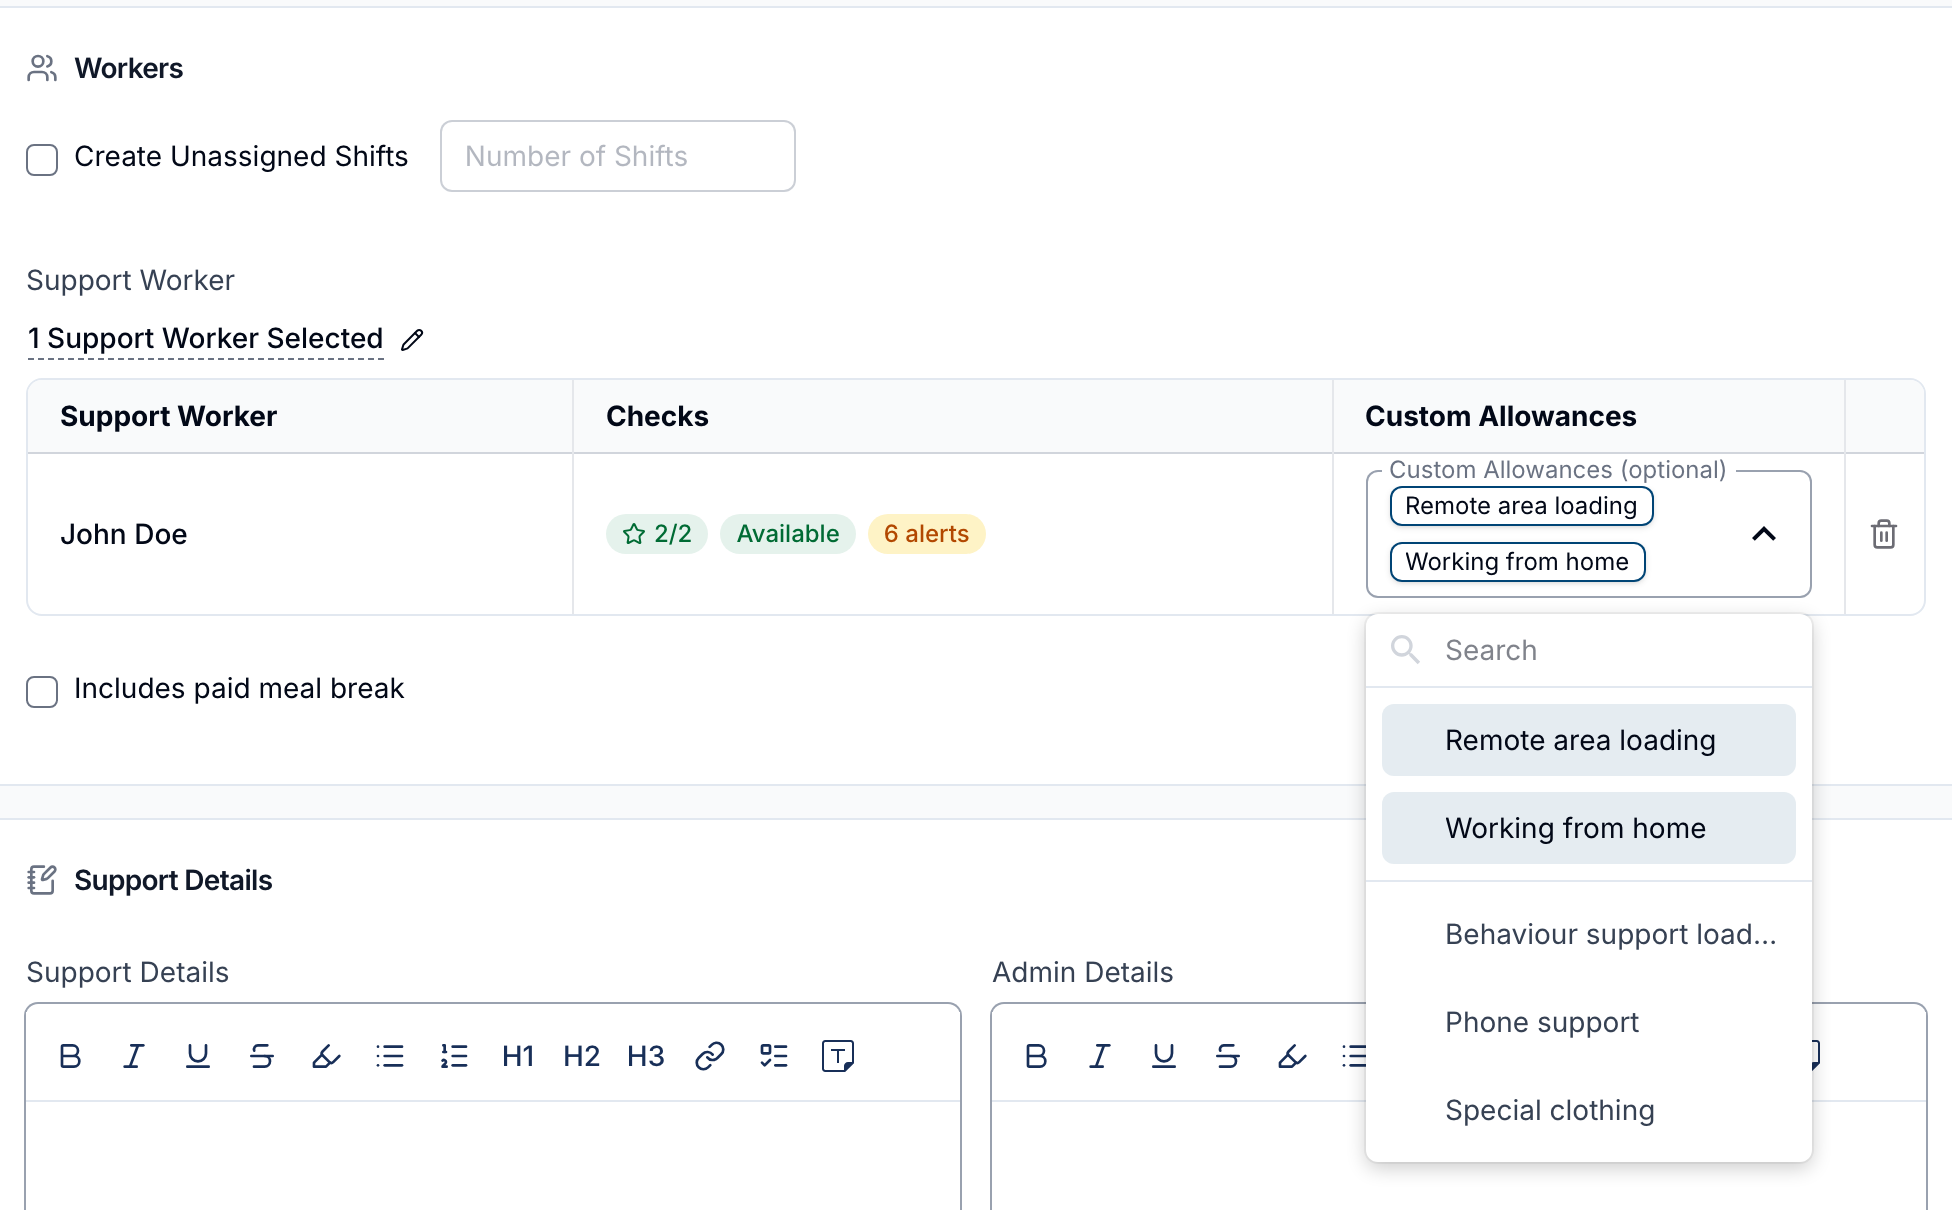Deselect Remote area loading option in list
The width and height of the screenshot is (1952, 1210).
click(1588, 740)
